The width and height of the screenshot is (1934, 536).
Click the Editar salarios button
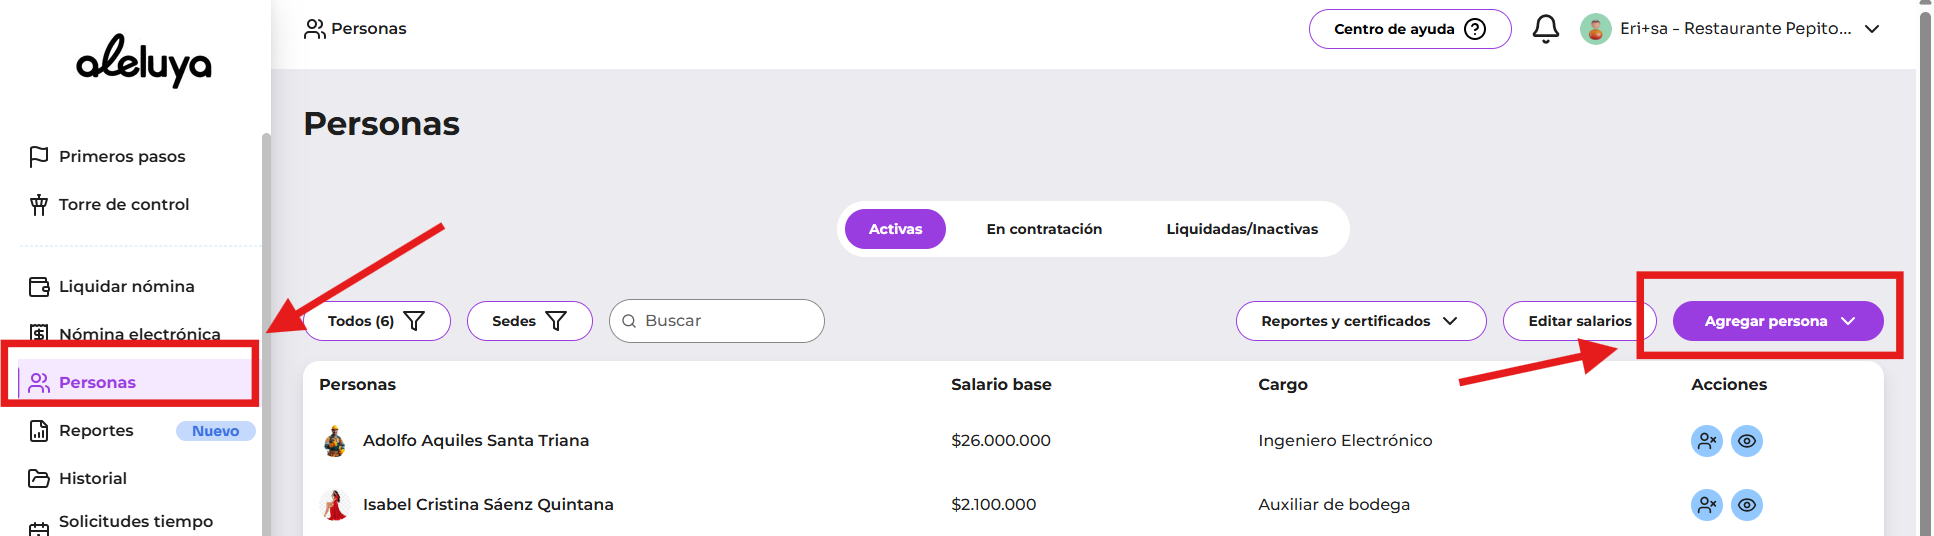pyautogui.click(x=1579, y=321)
